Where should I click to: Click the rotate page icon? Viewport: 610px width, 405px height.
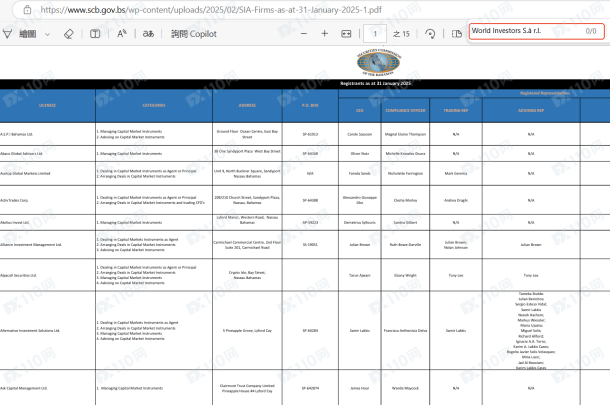[x=430, y=34]
